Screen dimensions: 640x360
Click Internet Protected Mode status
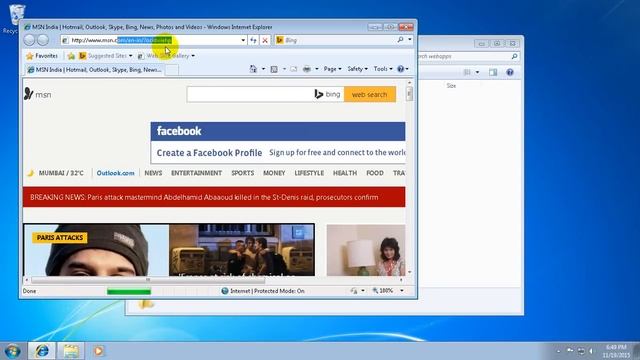(x=263, y=291)
